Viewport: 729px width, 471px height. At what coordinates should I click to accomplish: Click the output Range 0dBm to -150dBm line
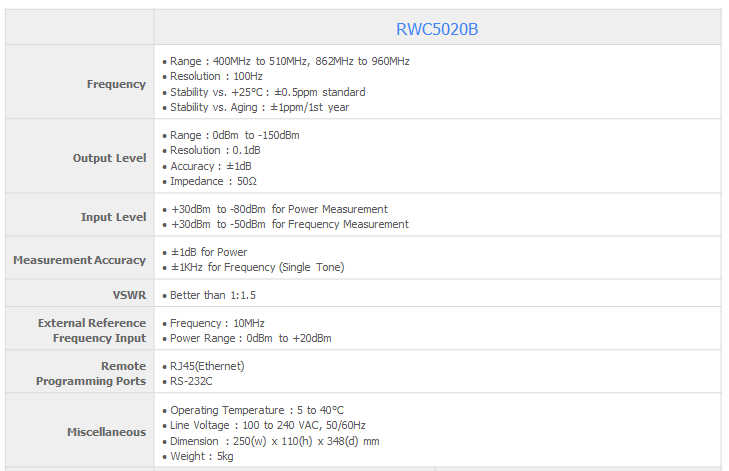pos(234,135)
